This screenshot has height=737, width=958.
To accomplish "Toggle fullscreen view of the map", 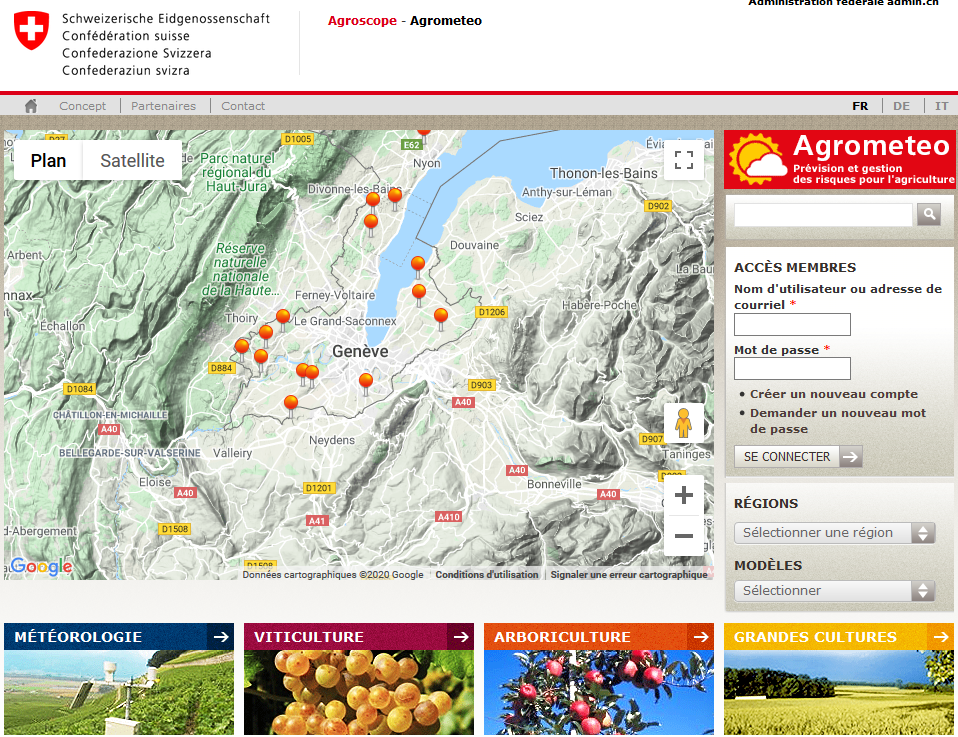I will tap(684, 160).
